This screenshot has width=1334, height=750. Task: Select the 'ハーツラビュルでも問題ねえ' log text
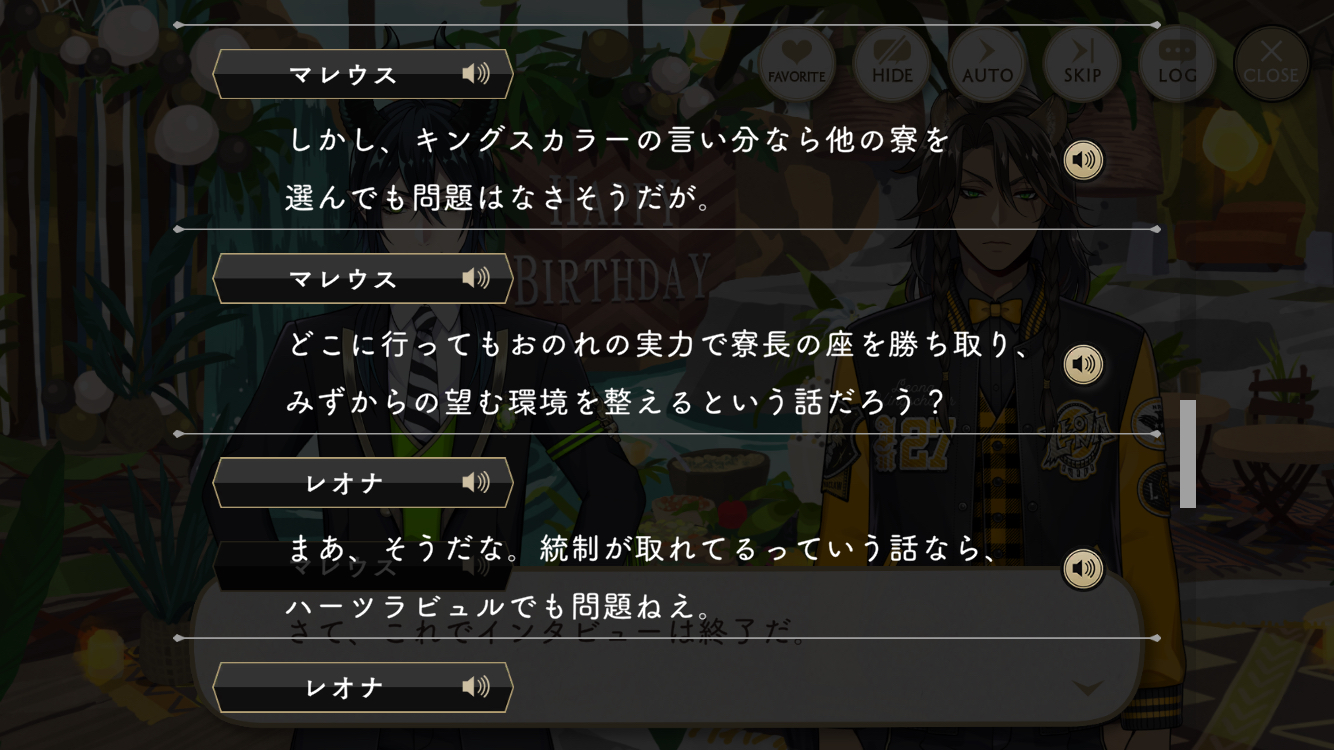click(499, 606)
